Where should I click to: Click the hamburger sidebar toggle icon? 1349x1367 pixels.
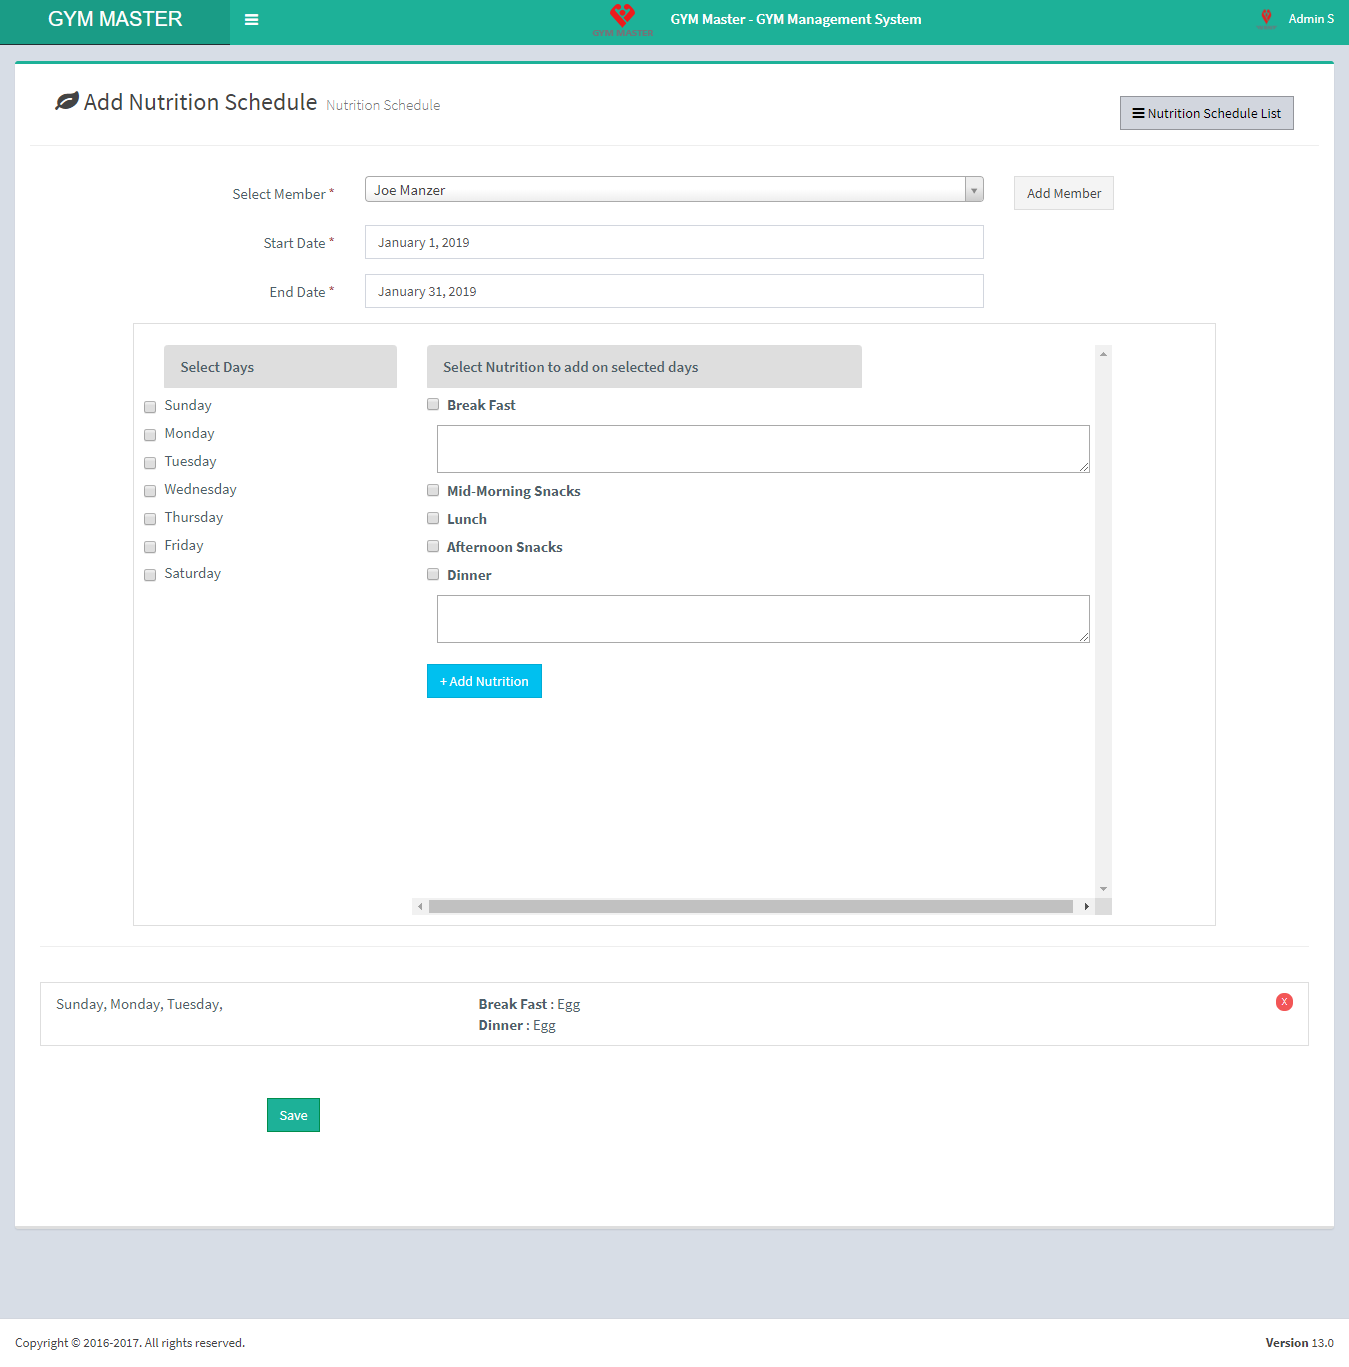252,20
